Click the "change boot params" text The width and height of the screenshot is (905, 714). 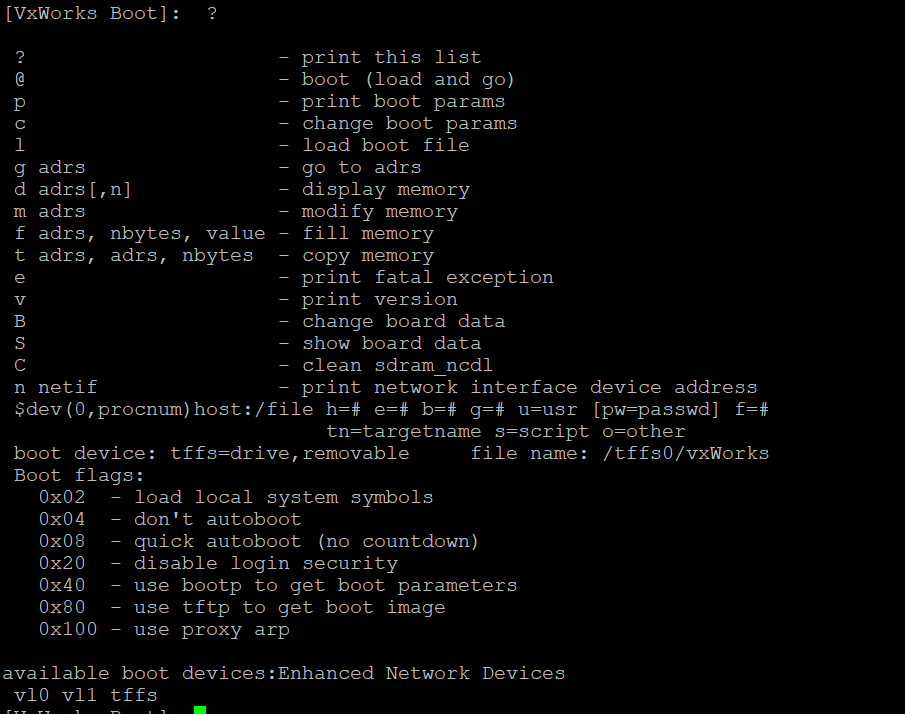coord(409,124)
